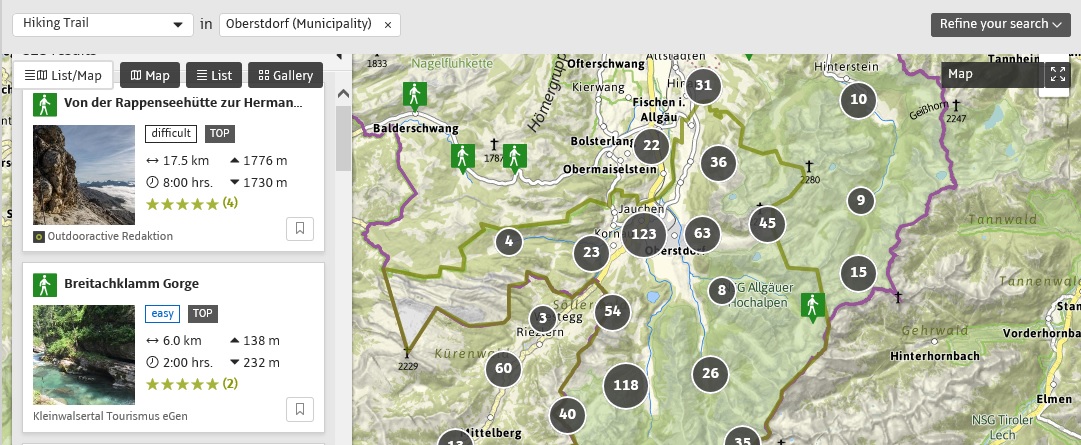Image resolution: width=1081 pixels, height=445 pixels.
Task: Switch to the Map view tab
Action: coord(150,75)
